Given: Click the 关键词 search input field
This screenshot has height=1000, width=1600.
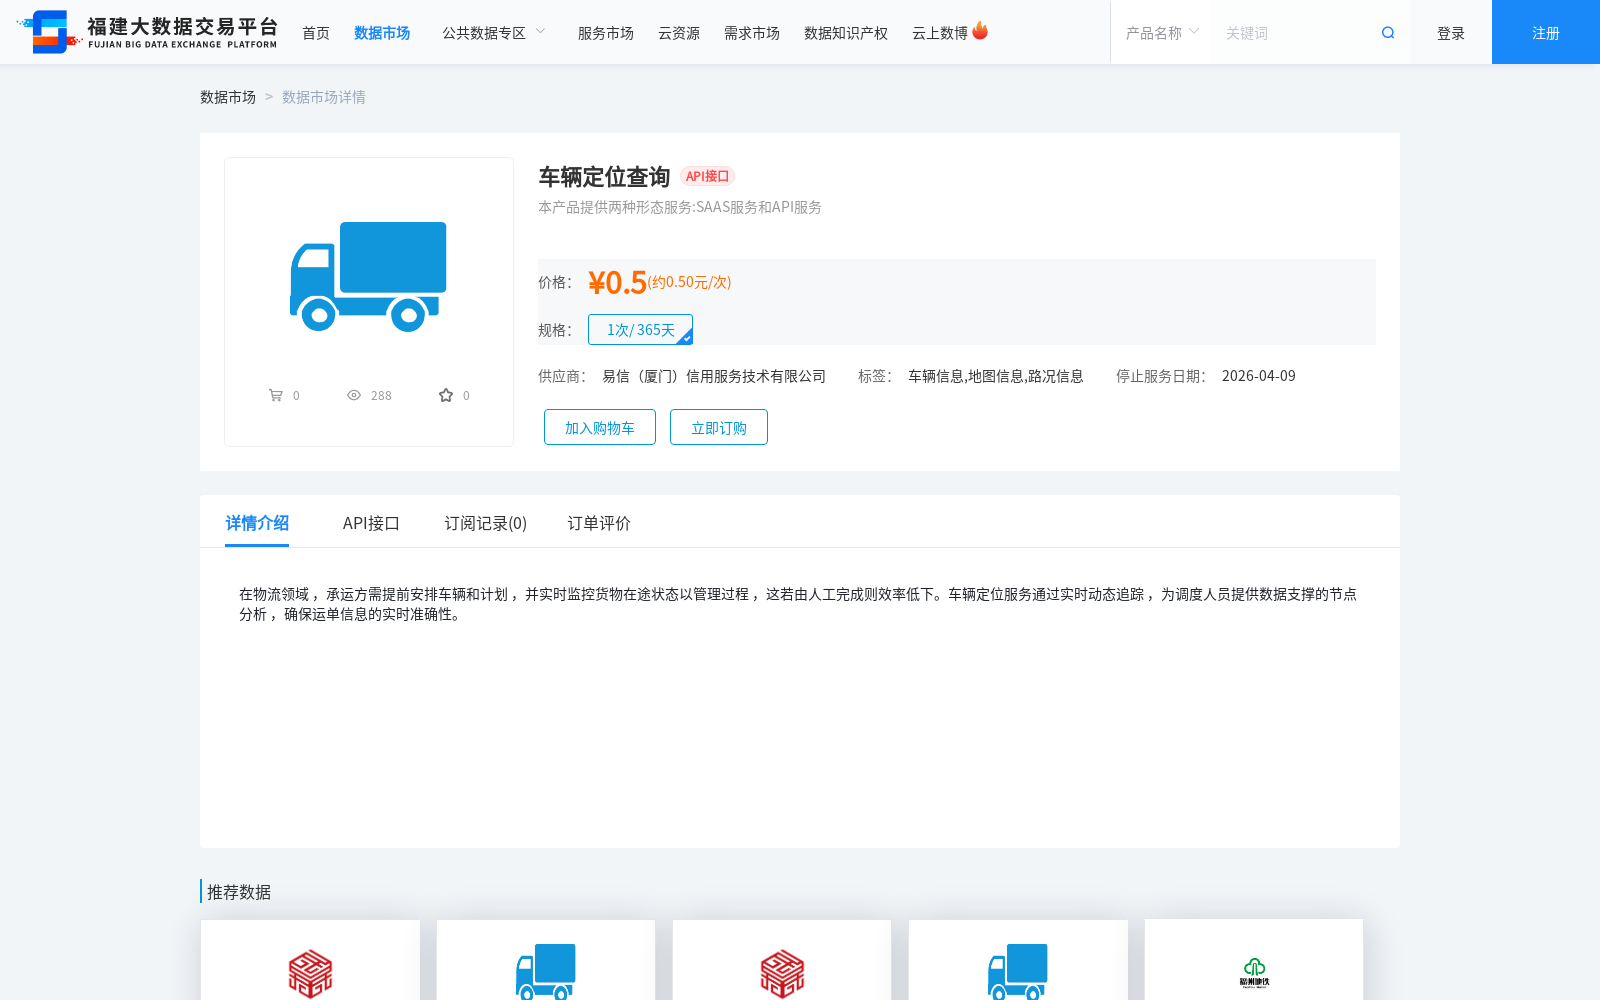Looking at the screenshot, I should pyautogui.click(x=1295, y=33).
